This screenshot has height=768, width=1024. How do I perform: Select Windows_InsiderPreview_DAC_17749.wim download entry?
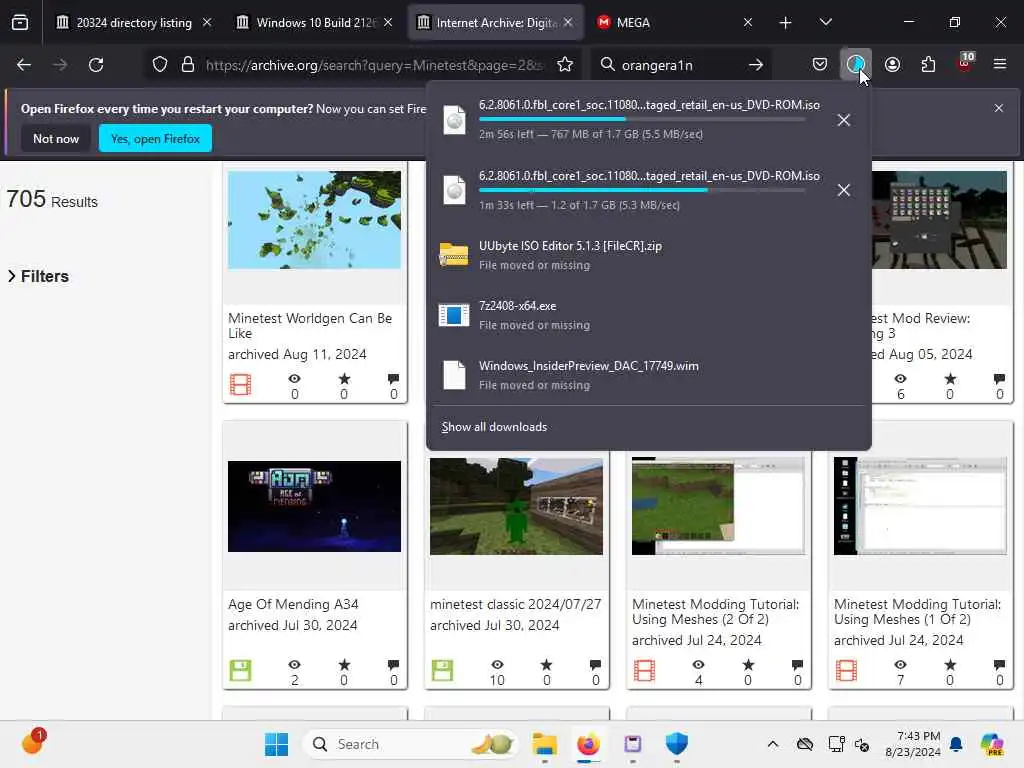point(648,375)
